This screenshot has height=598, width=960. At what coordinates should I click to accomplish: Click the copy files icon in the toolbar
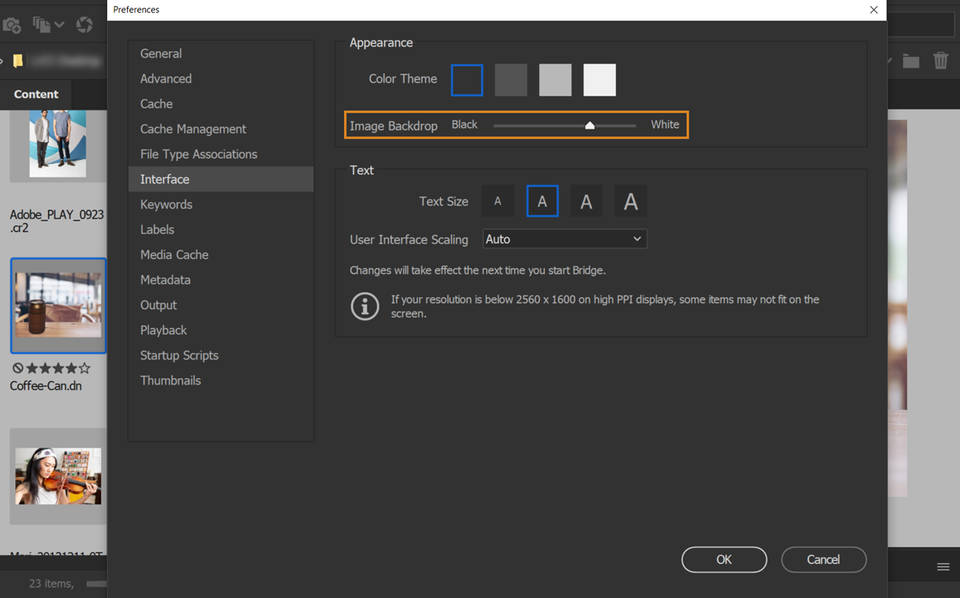tap(40, 25)
